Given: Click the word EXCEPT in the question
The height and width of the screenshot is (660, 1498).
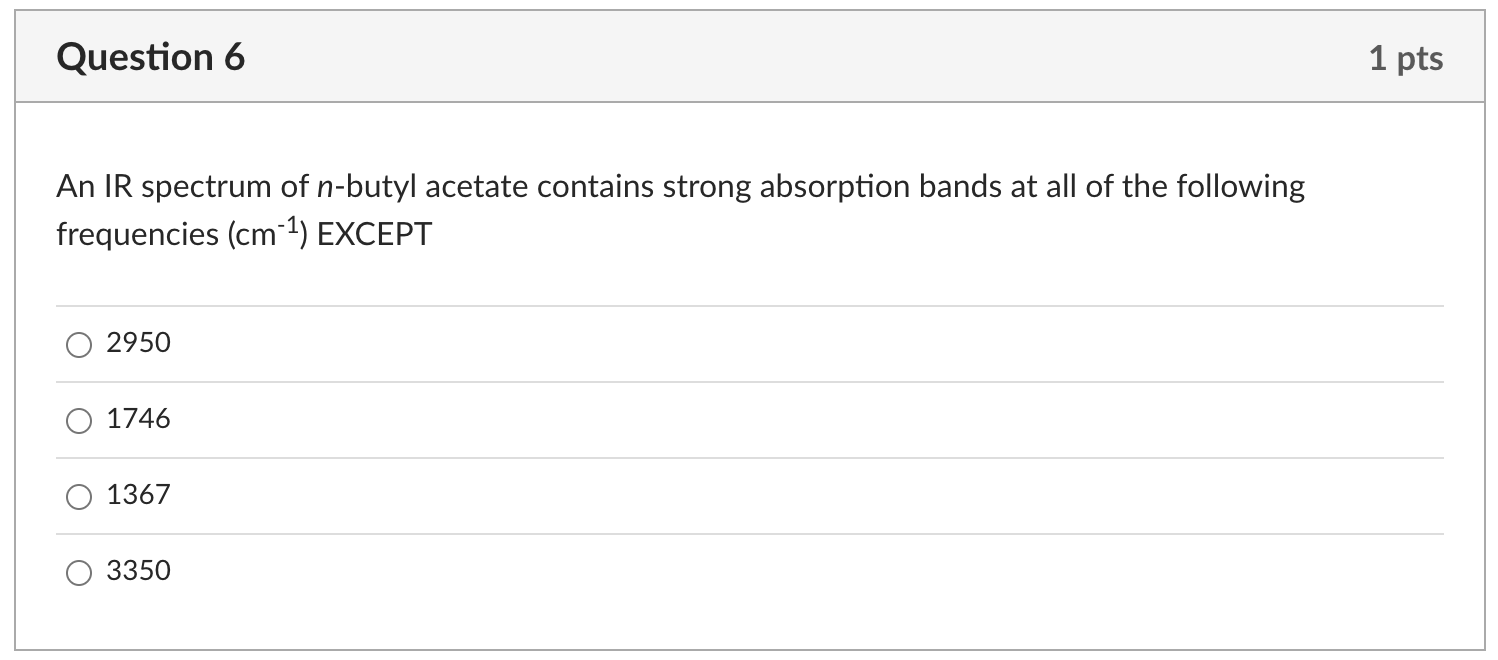Looking at the screenshot, I should [x=374, y=234].
